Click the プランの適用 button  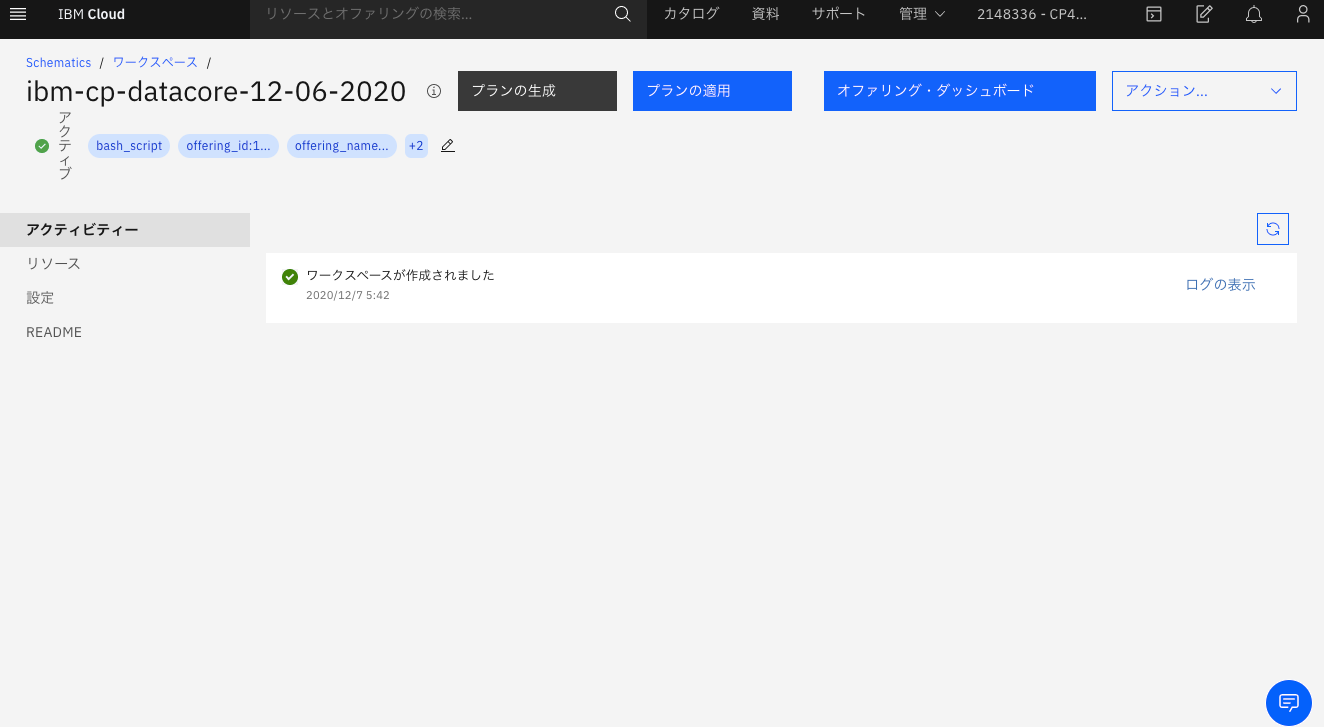(712, 91)
